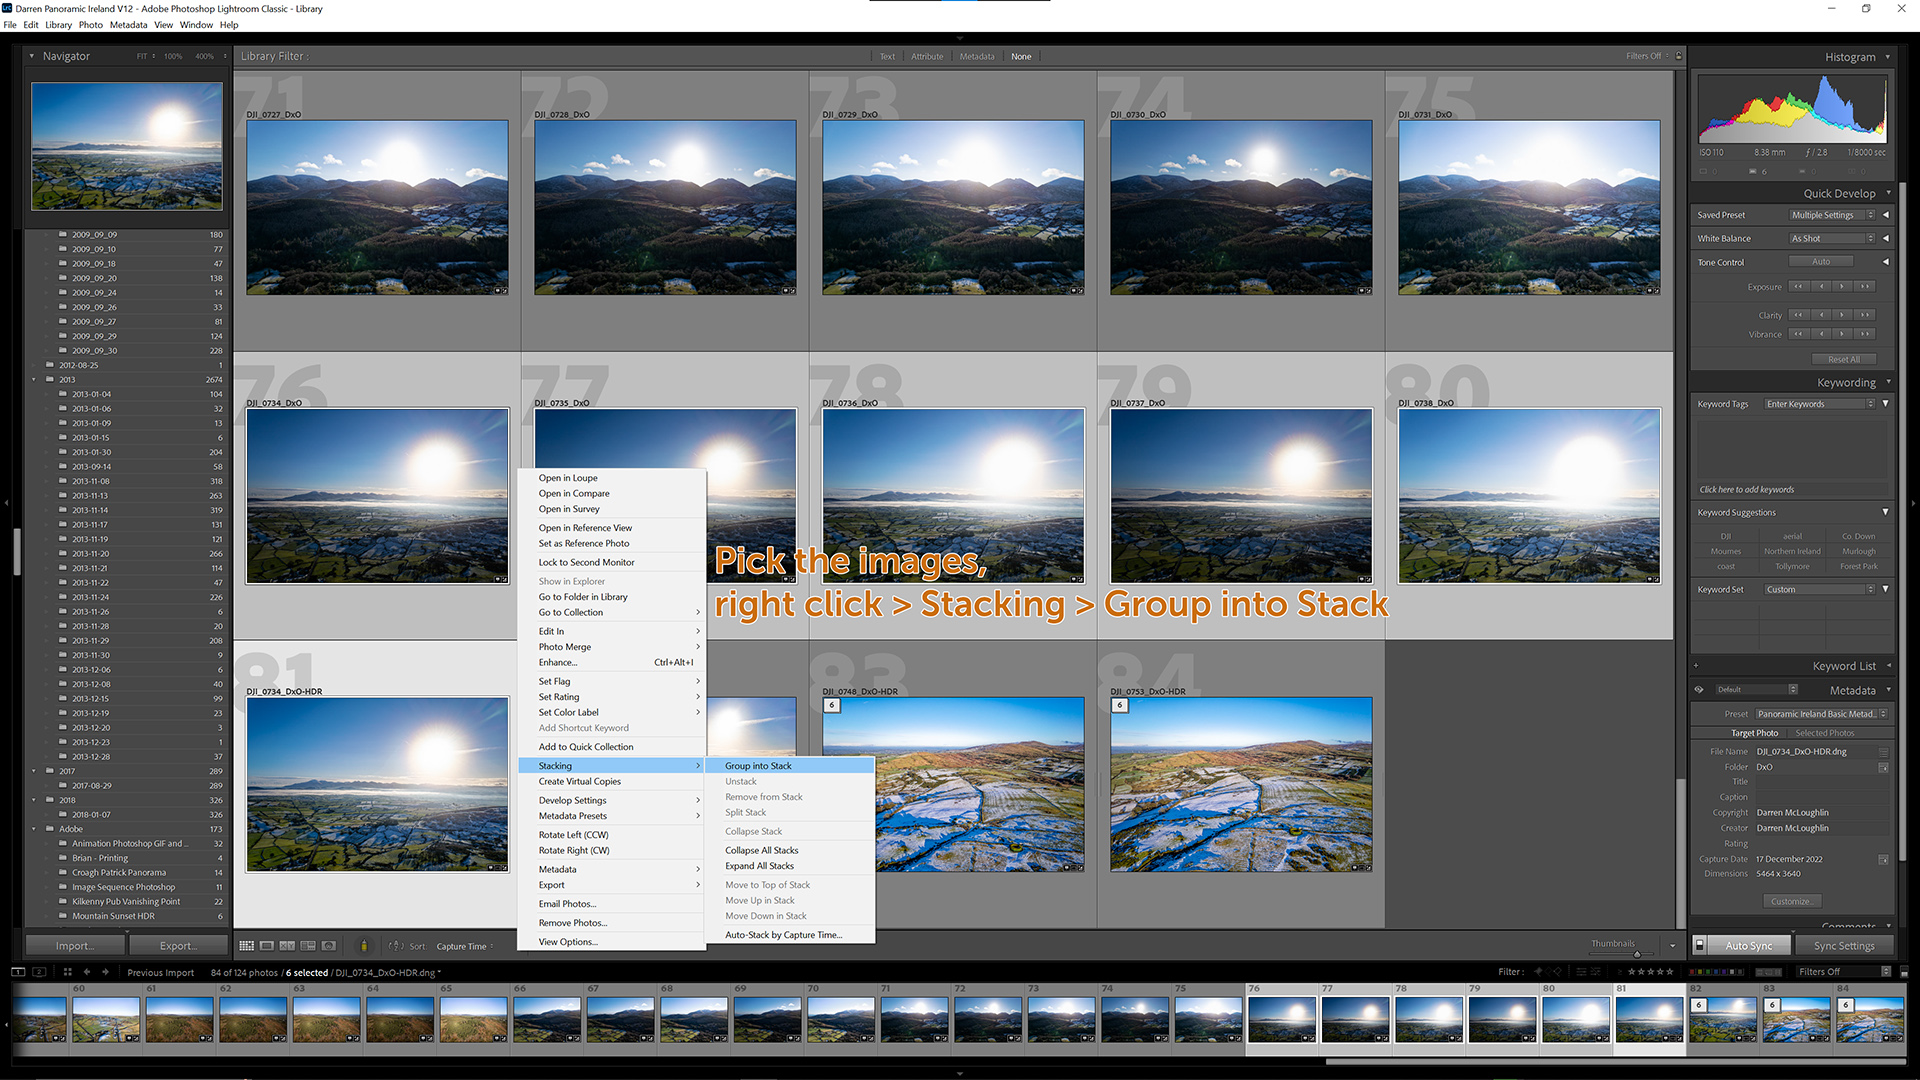
Task: Adjust Thumbnails size slider
Action: tap(1637, 954)
